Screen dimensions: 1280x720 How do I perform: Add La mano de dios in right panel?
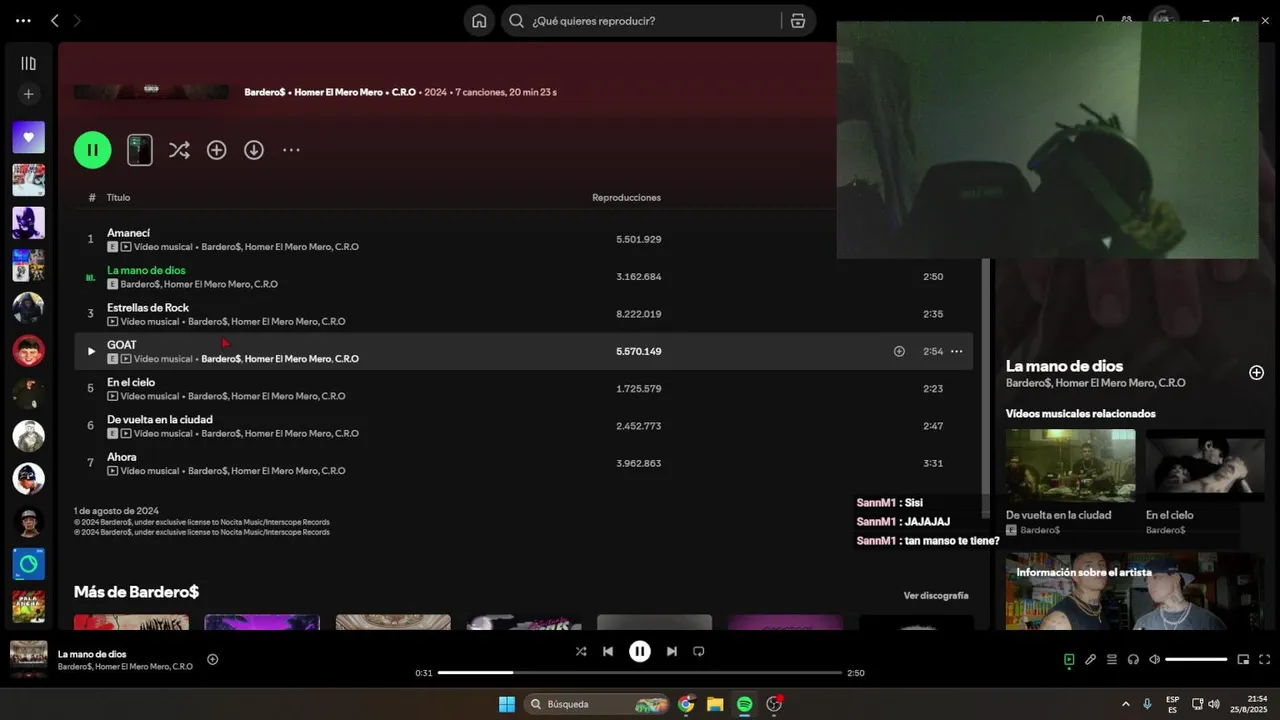point(1256,373)
